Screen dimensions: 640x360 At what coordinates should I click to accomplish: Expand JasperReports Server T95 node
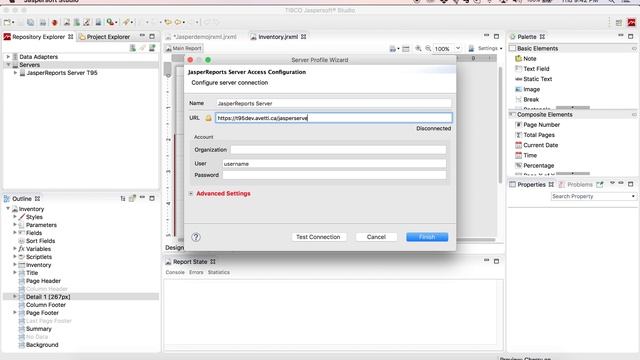[x=16, y=73]
